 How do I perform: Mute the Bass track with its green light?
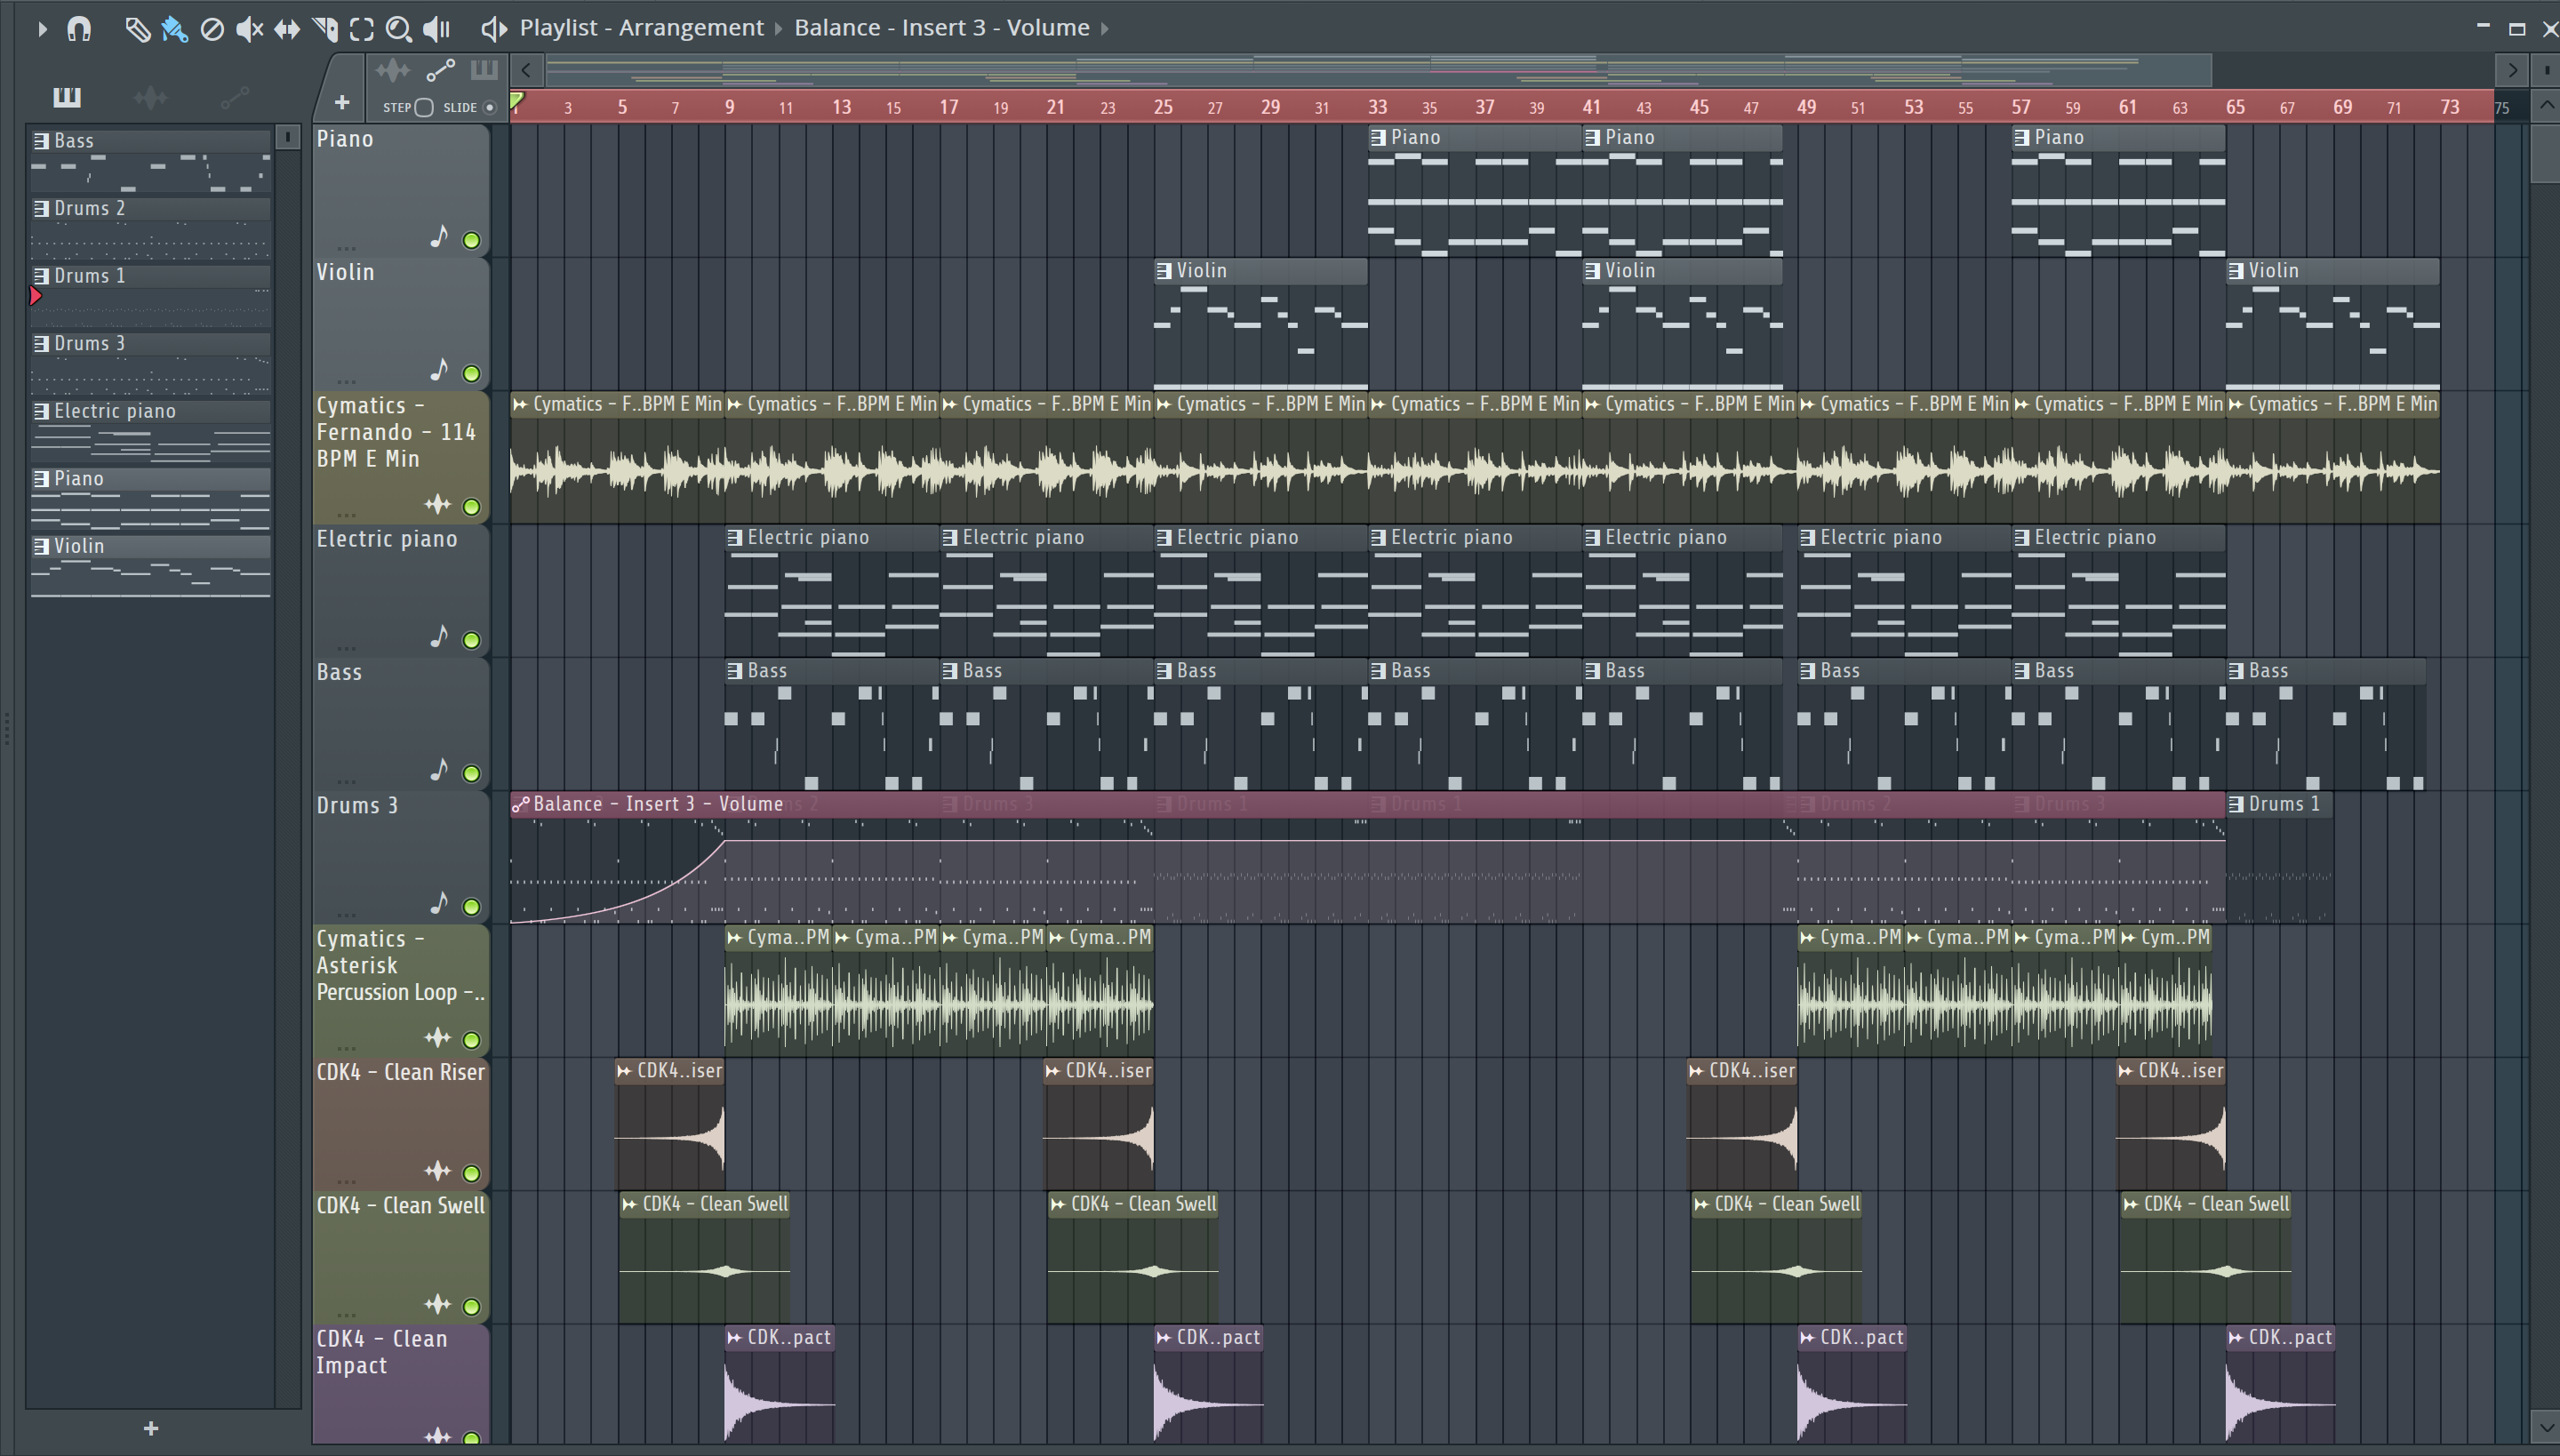point(471,773)
